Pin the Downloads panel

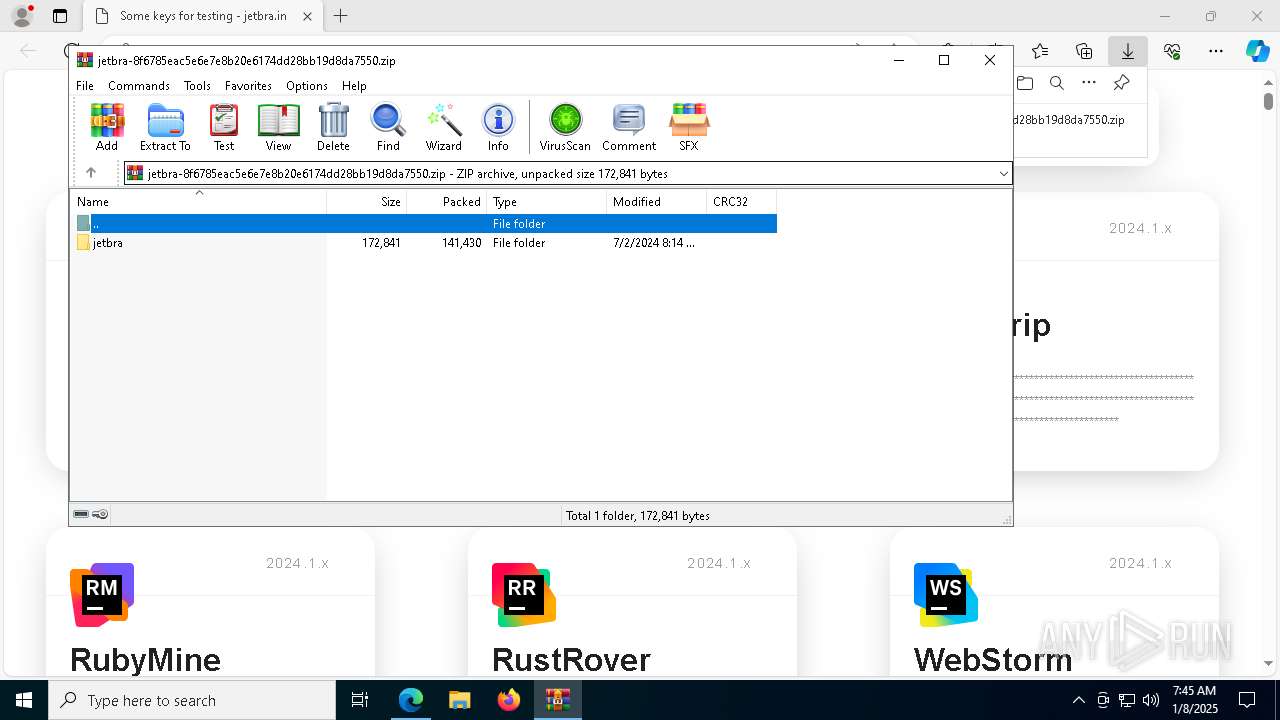tap(1121, 83)
